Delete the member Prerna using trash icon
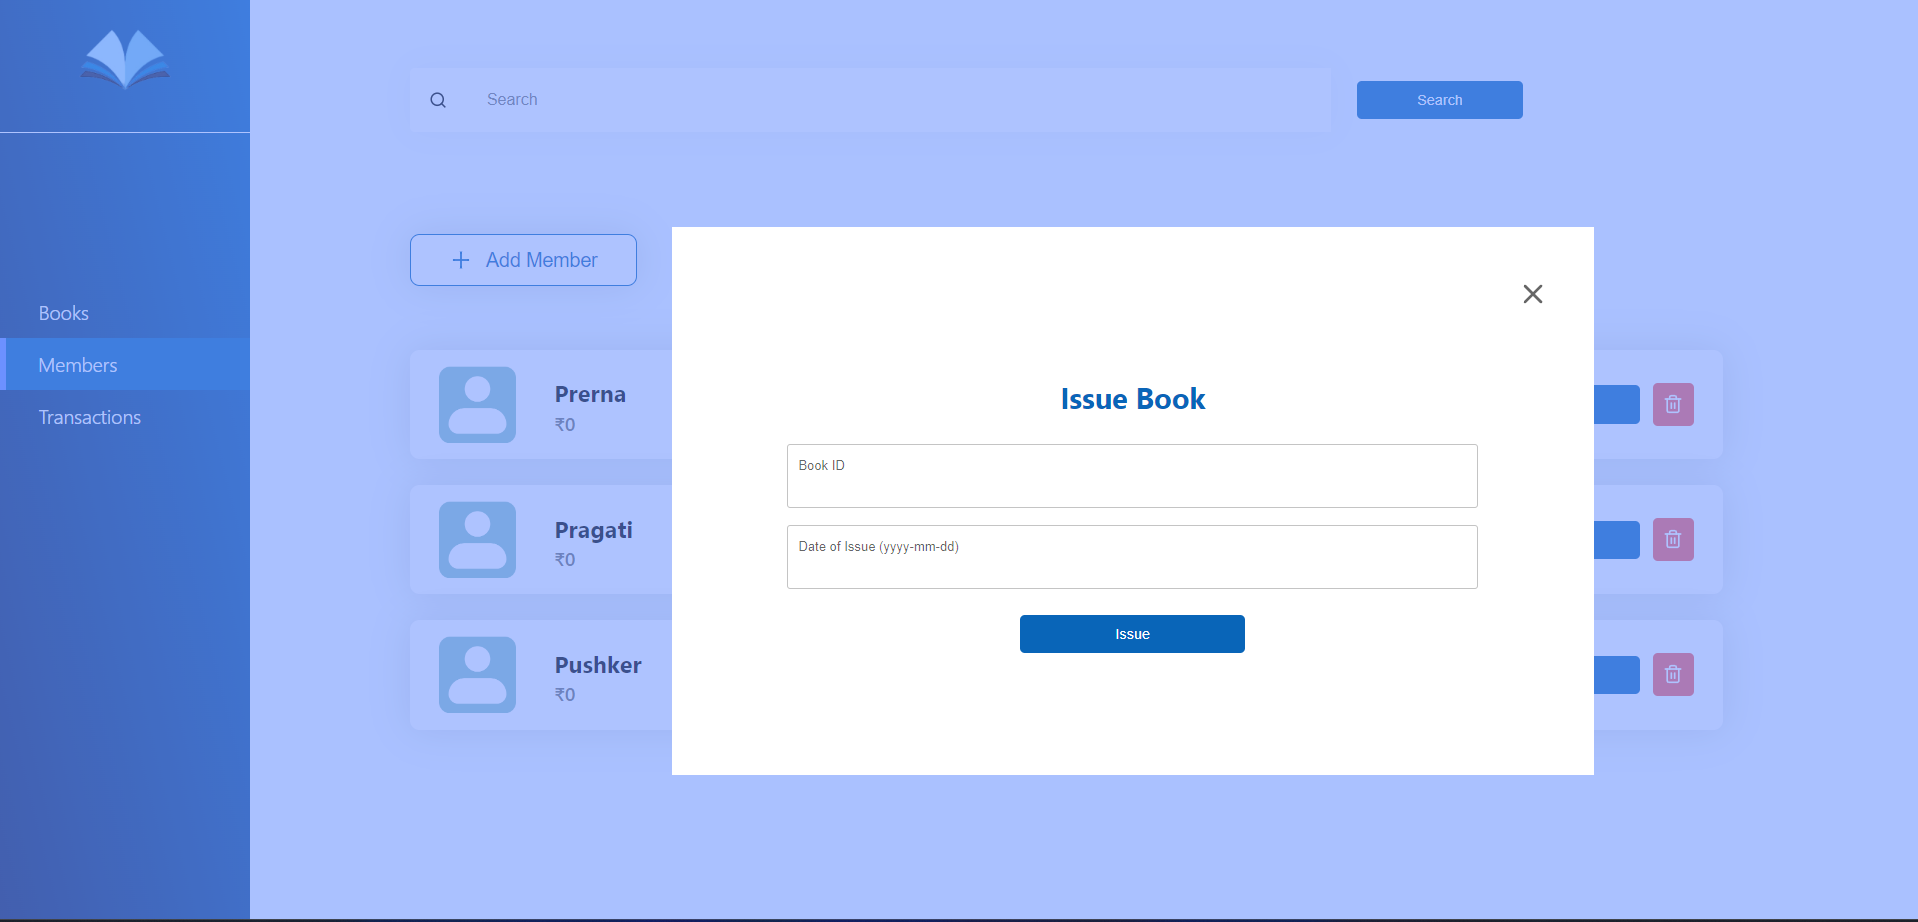The width and height of the screenshot is (1918, 922). pos(1673,404)
